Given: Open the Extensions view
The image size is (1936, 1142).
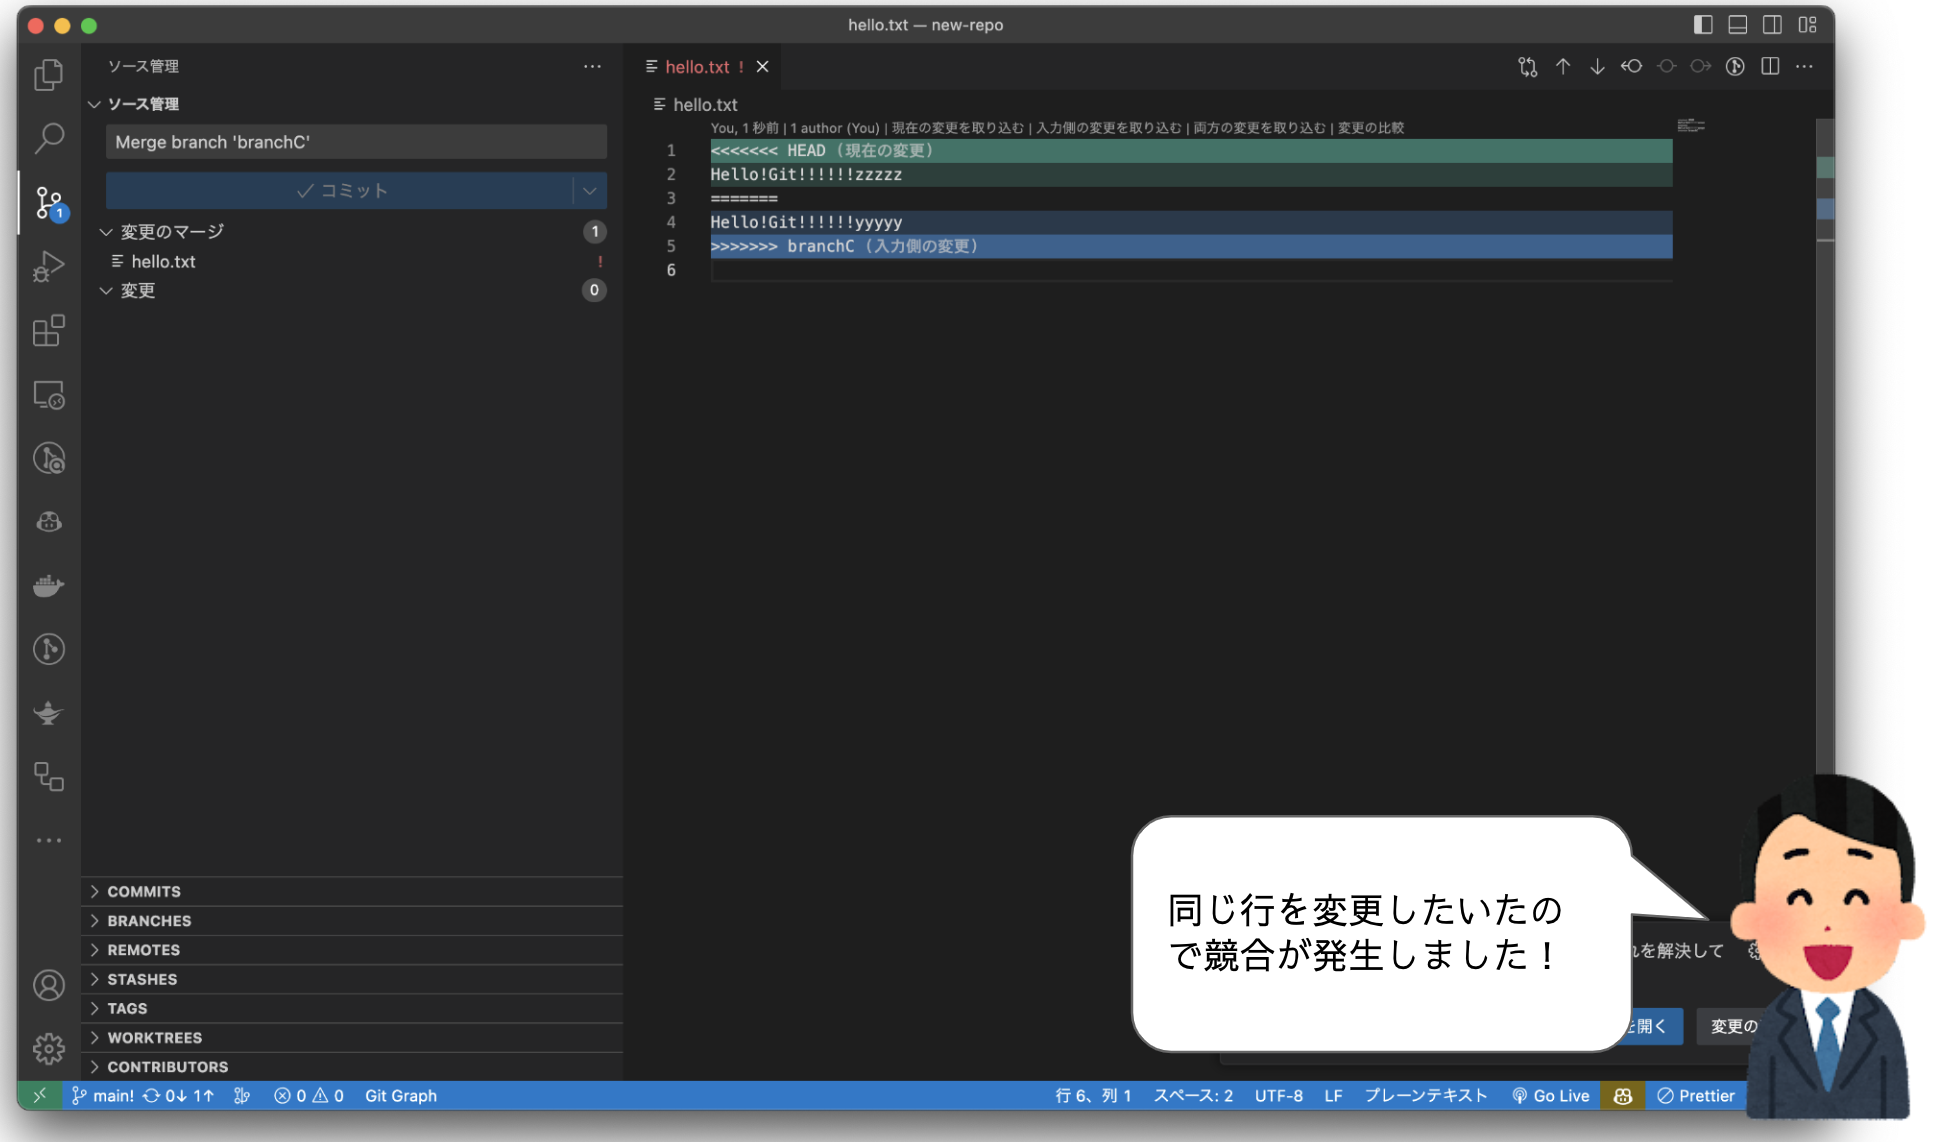Looking at the screenshot, I should click(48, 331).
